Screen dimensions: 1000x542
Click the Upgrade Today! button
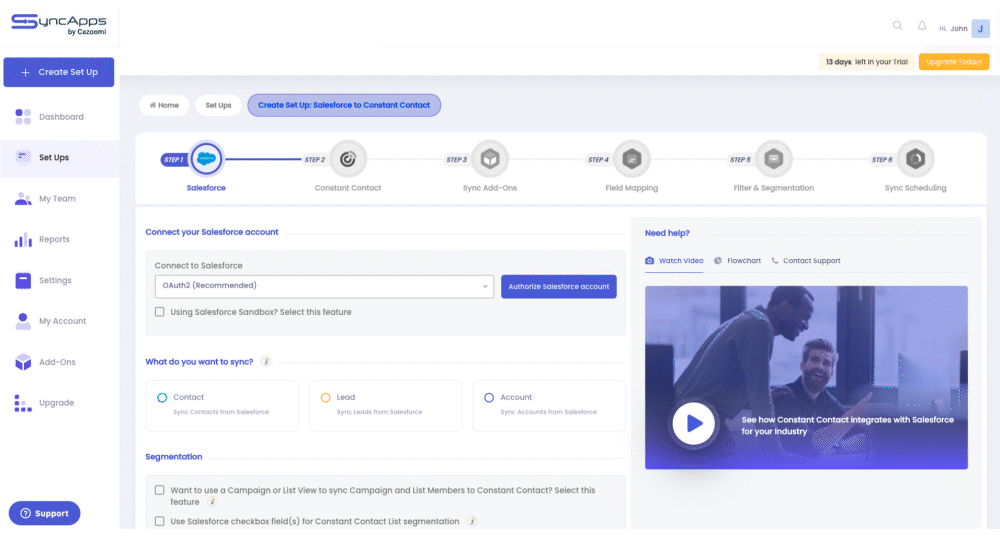(953, 62)
